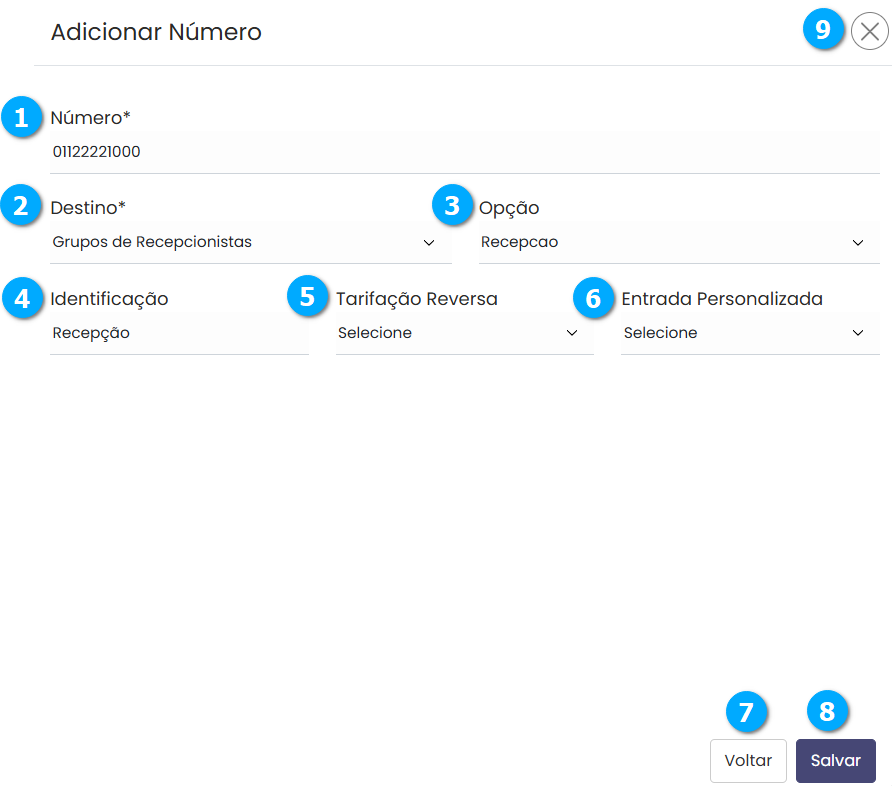
Task: Click the numbered badge 8 above Salvar
Action: pos(827,711)
